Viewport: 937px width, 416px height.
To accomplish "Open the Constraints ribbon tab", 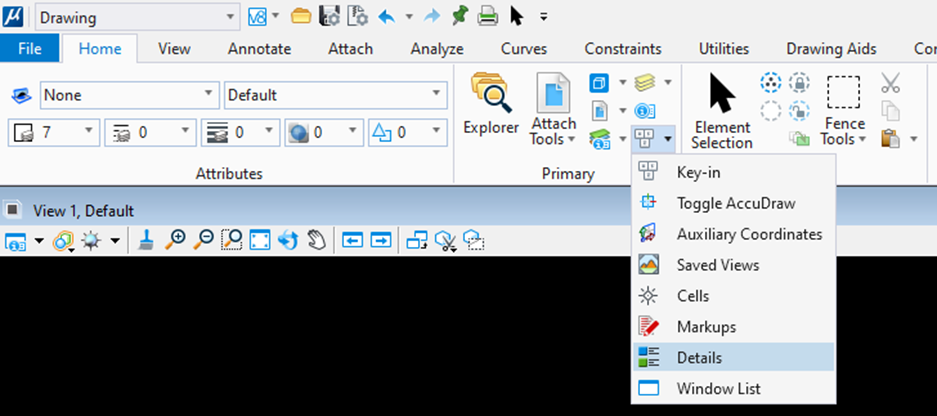I will tap(623, 48).
